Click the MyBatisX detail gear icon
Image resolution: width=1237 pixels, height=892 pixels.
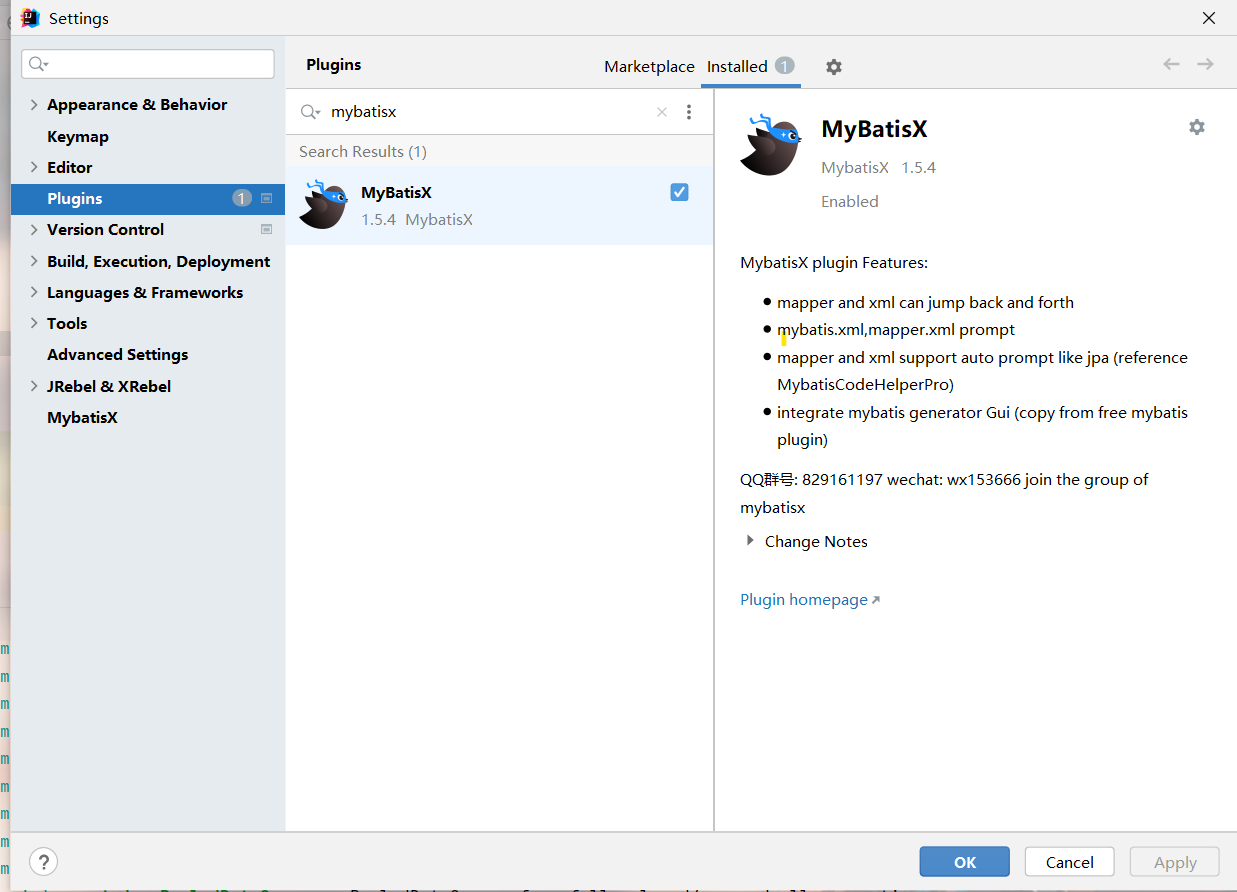1196,127
